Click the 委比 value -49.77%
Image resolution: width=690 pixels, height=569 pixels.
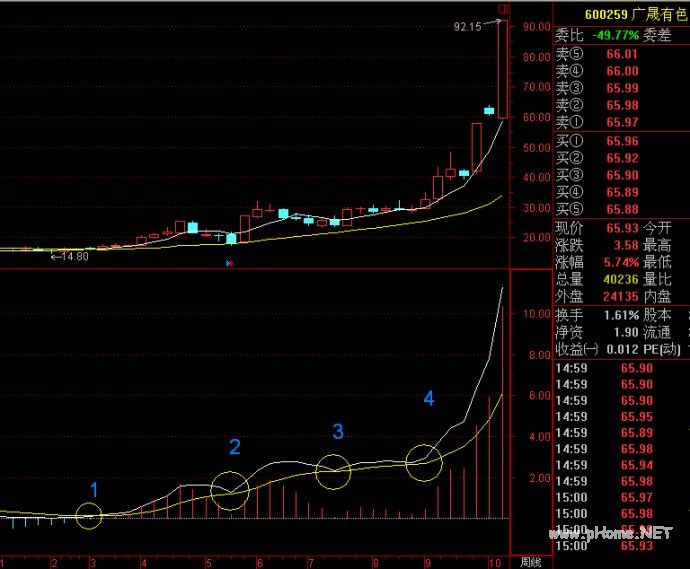pyautogui.click(x=615, y=35)
